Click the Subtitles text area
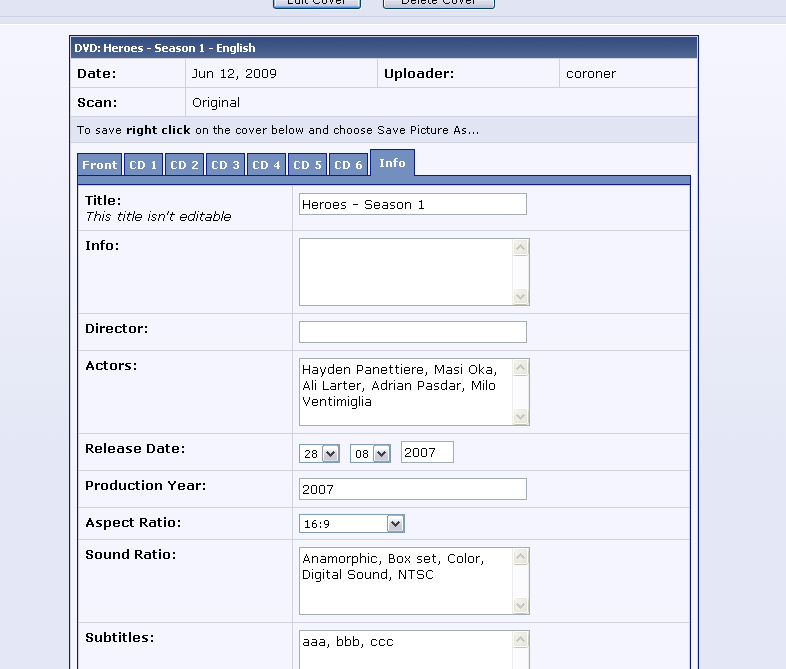This screenshot has height=669, width=786. (x=405, y=648)
